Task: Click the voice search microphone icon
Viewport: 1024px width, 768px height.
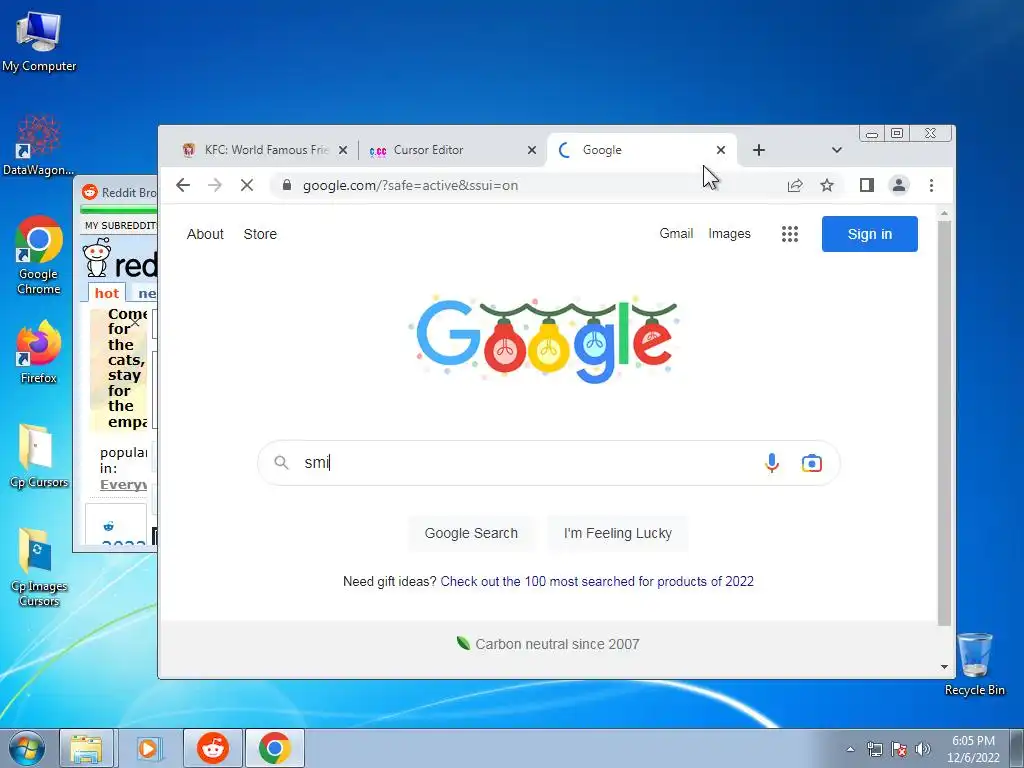Action: [771, 463]
